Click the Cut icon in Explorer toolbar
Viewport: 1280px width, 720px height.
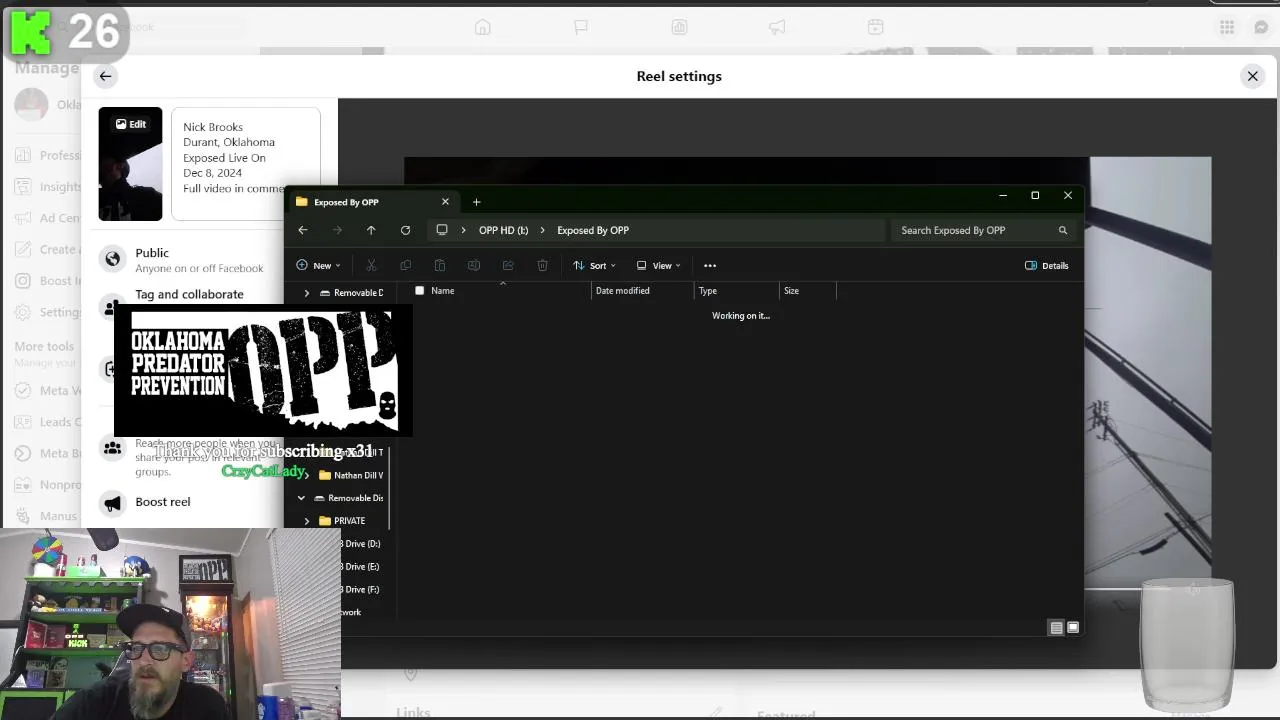[x=371, y=265]
